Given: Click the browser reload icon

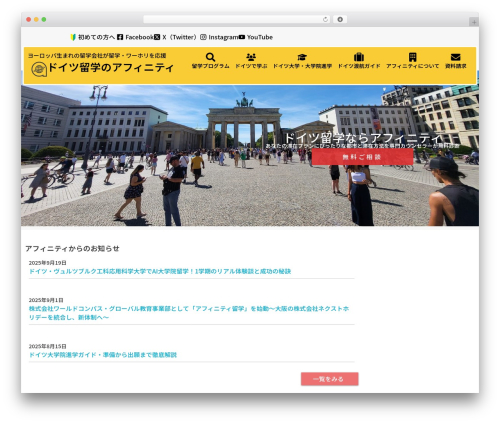Looking at the screenshot, I should click(x=325, y=19).
